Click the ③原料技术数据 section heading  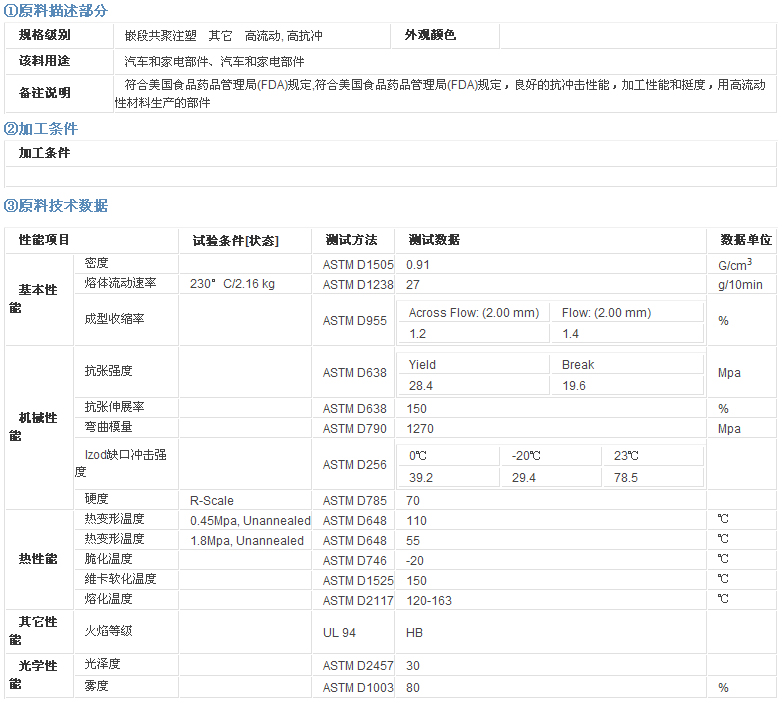click(56, 205)
